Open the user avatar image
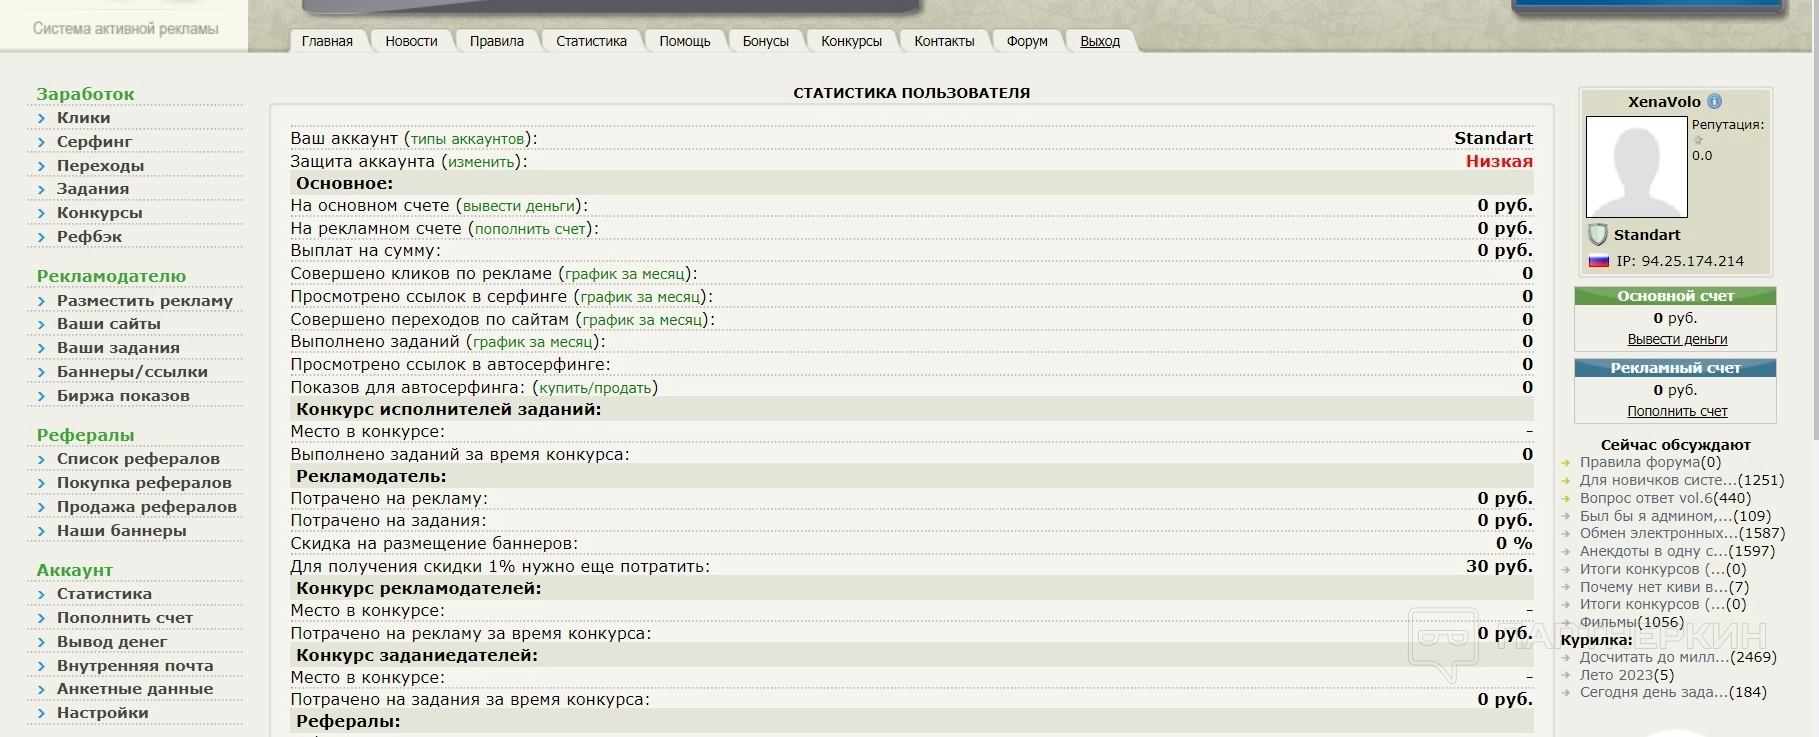This screenshot has width=1819, height=737. (x=1636, y=167)
